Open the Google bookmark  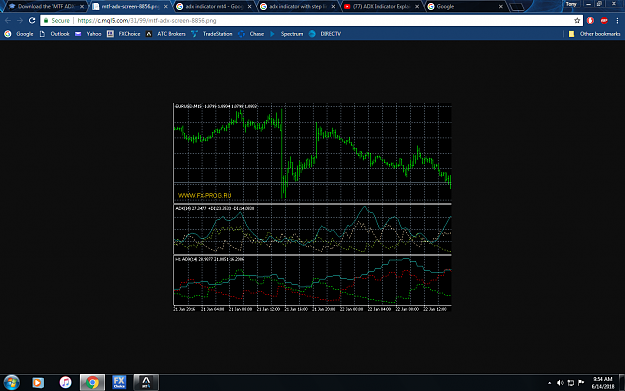pyautogui.click(x=19, y=34)
